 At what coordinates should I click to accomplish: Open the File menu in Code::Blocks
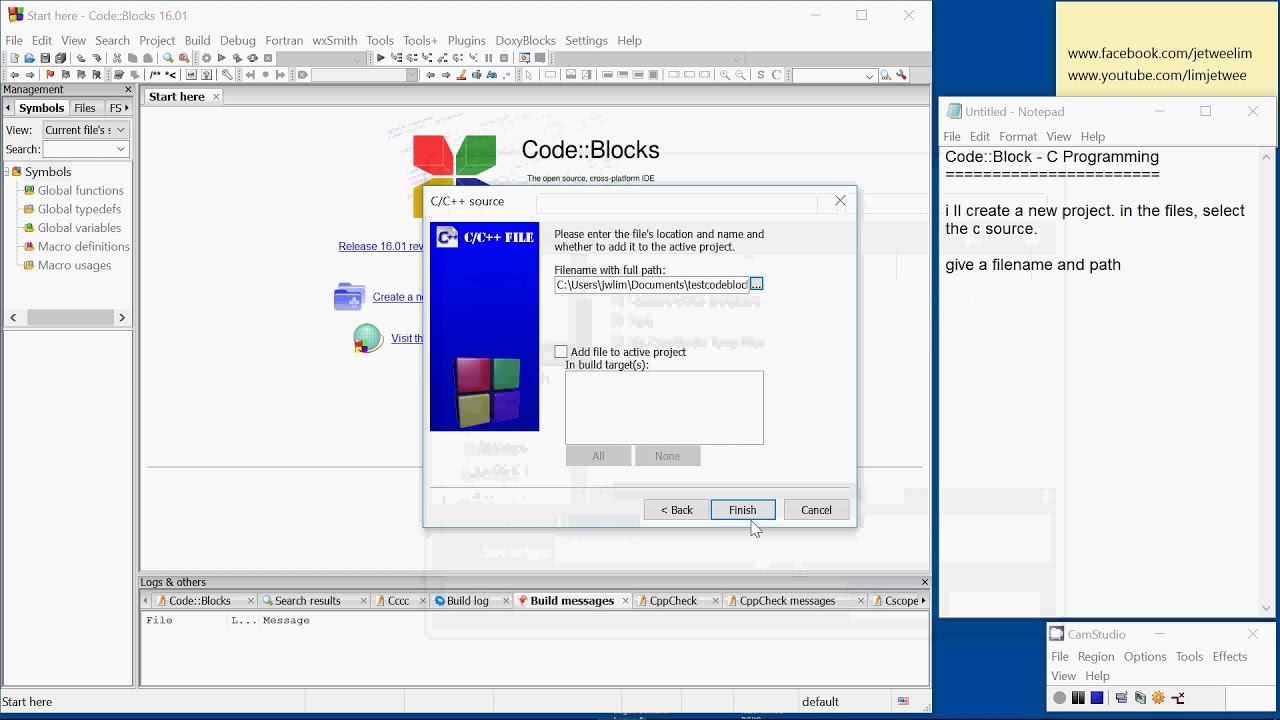point(14,40)
